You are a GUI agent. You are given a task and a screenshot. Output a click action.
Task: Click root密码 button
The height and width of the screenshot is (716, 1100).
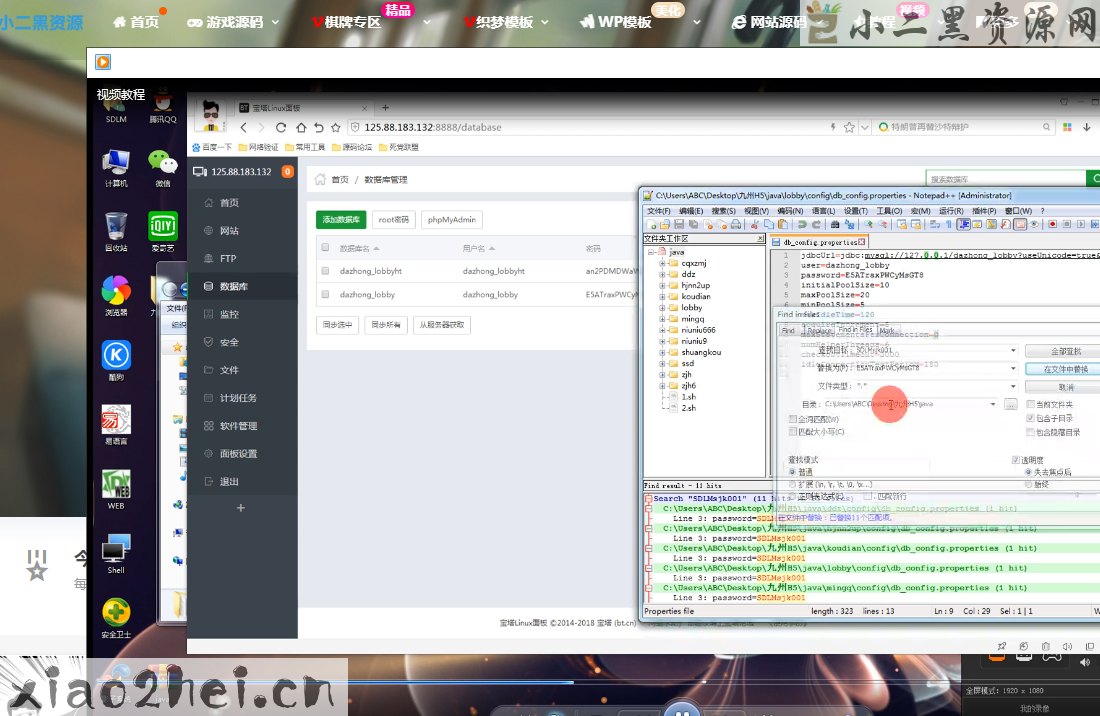tap(394, 219)
